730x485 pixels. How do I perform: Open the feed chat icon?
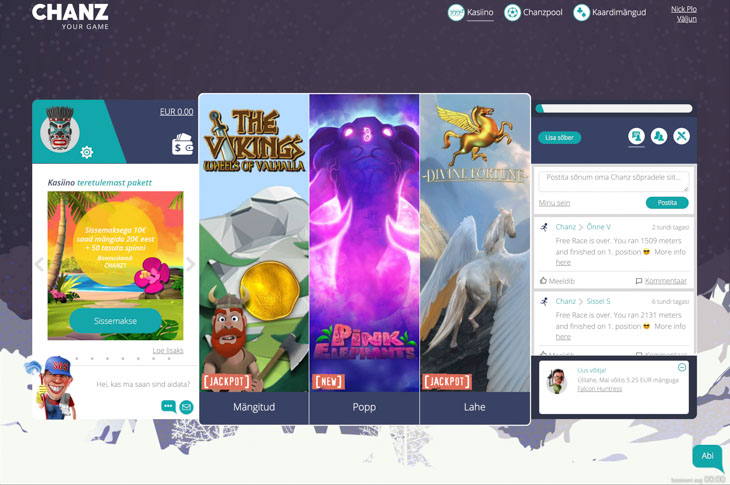(x=636, y=136)
